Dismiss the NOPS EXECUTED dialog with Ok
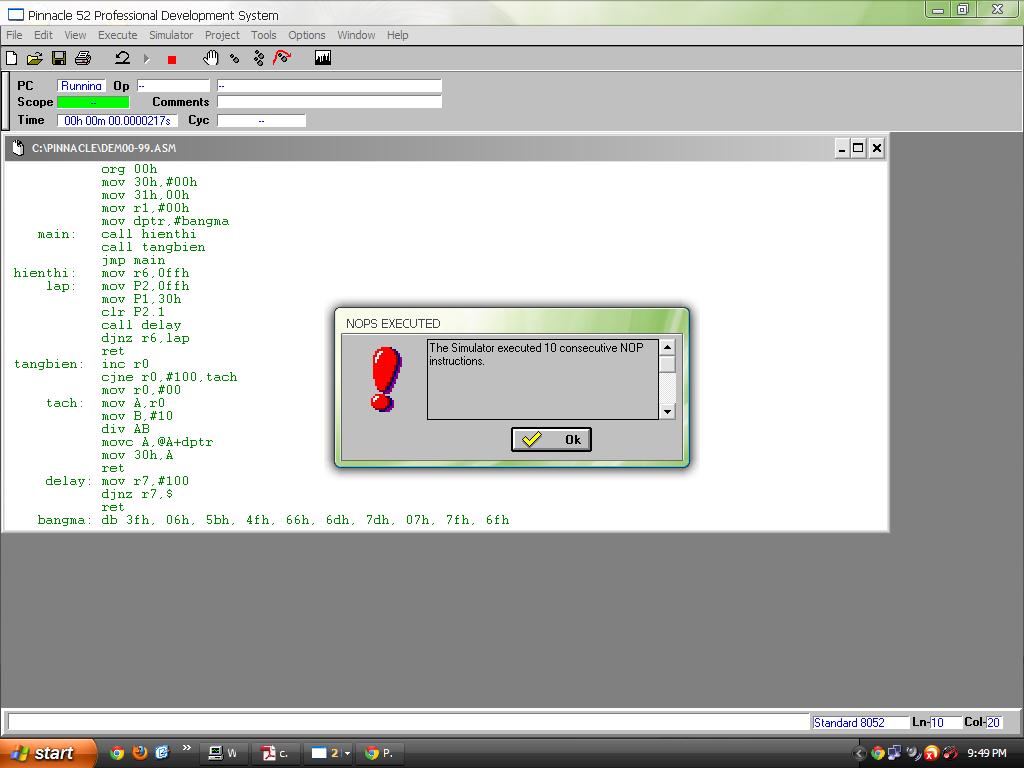This screenshot has height=768, width=1024. (551, 440)
